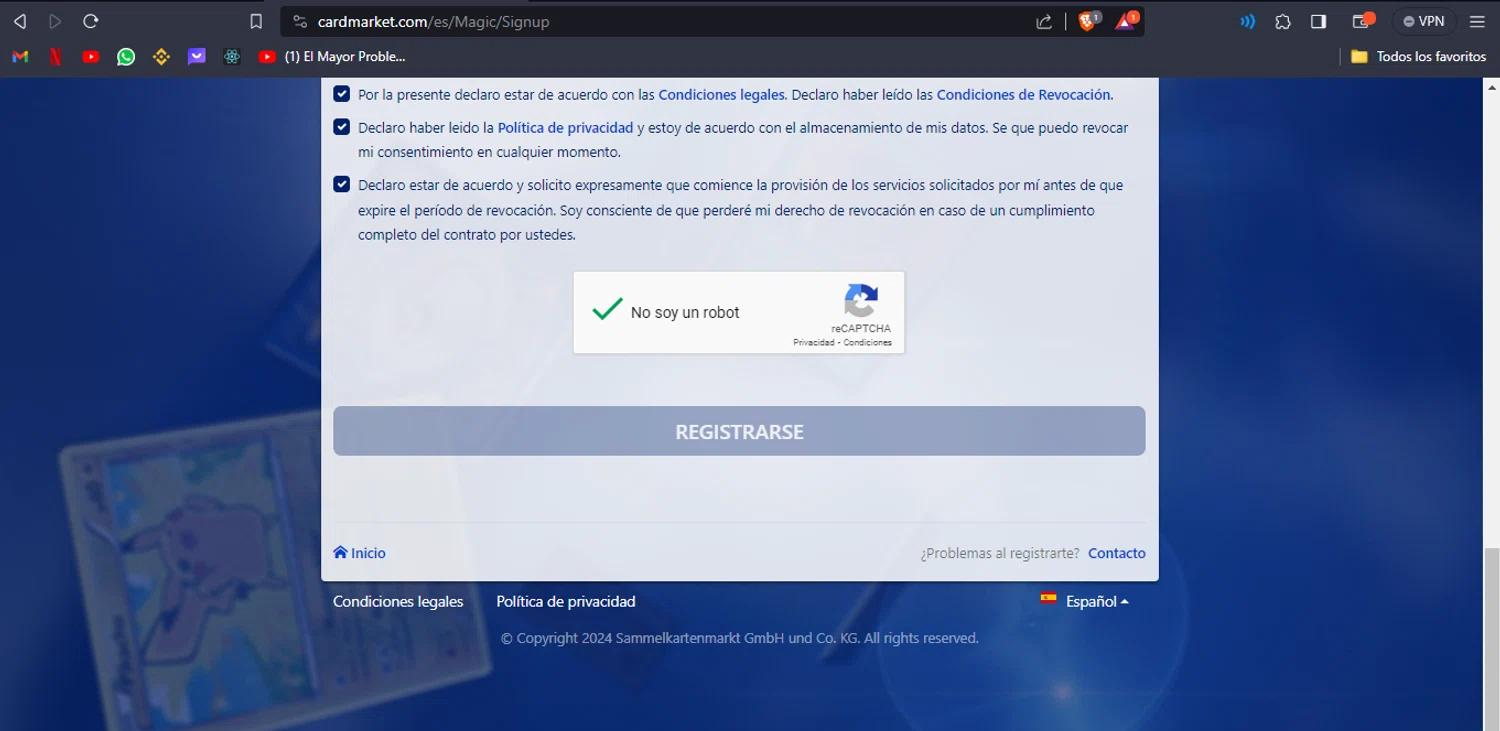Open the 'El Mayor Proble...' YouTube bookmark
This screenshot has width=1500, height=731.
pos(332,57)
